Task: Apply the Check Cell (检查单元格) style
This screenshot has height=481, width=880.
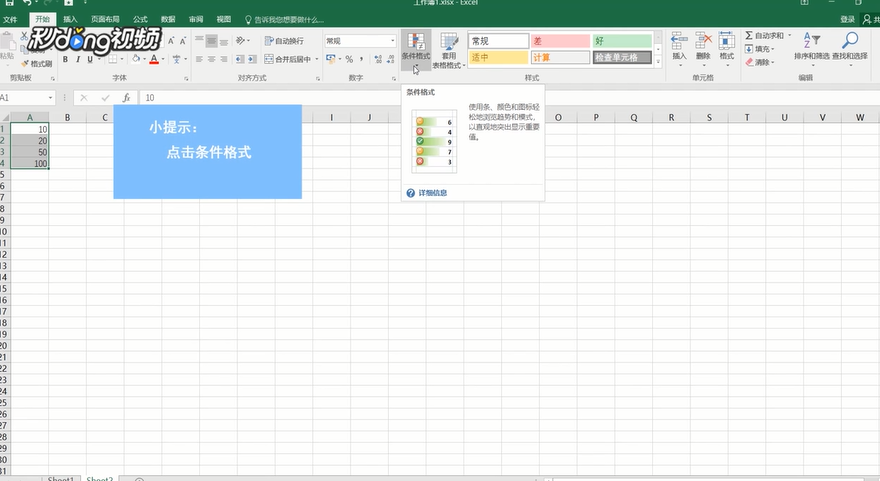Action: coord(622,57)
